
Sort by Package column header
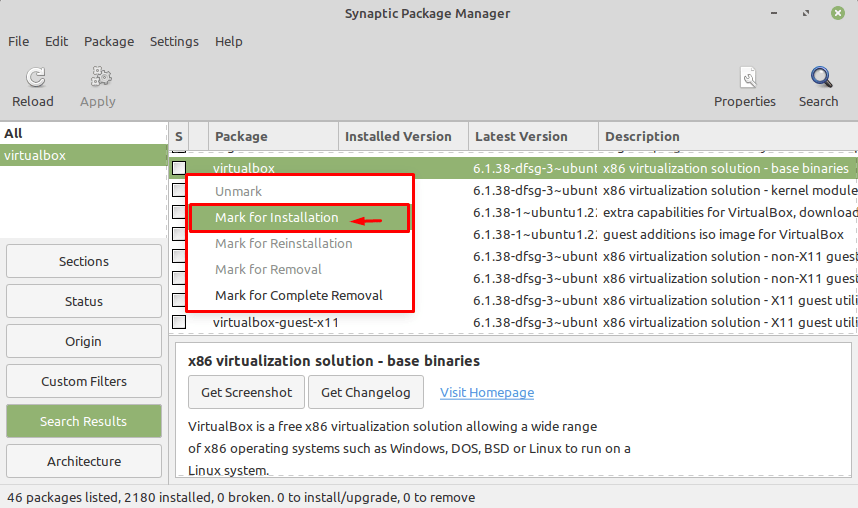pyautogui.click(x=274, y=136)
